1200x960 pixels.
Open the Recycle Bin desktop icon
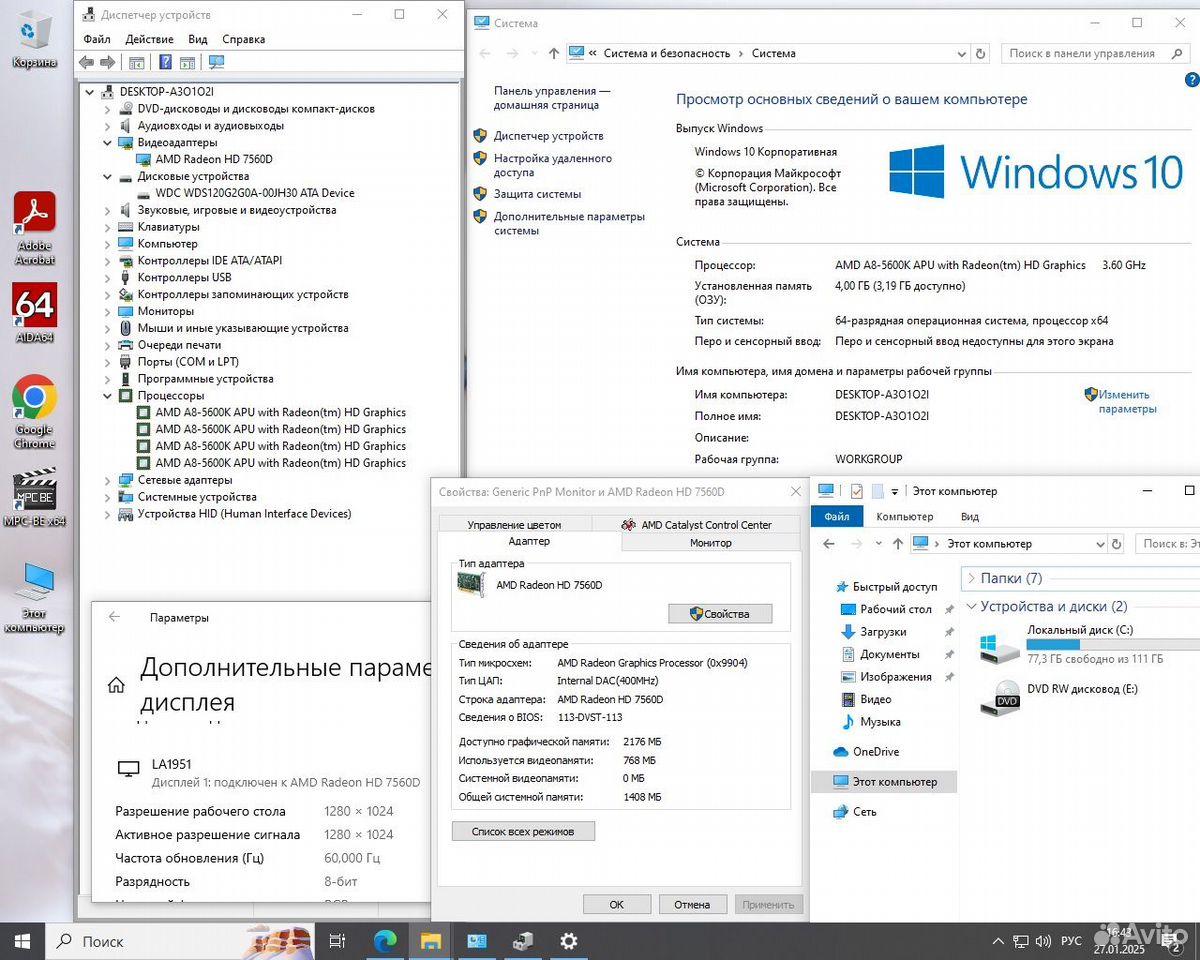(x=34, y=38)
